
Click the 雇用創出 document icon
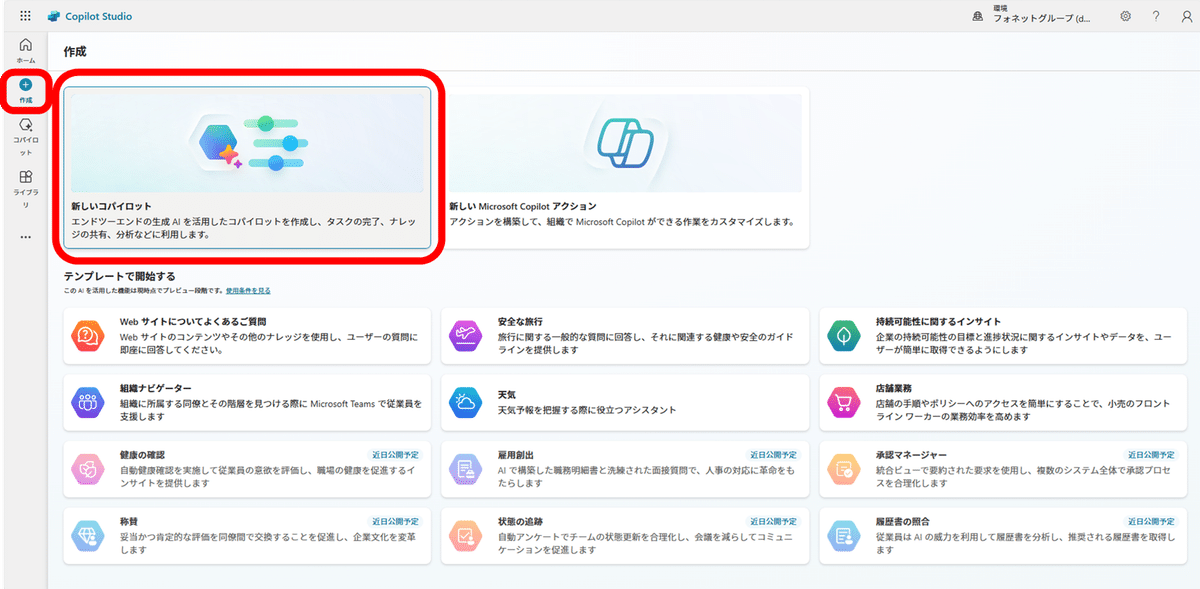tap(465, 469)
